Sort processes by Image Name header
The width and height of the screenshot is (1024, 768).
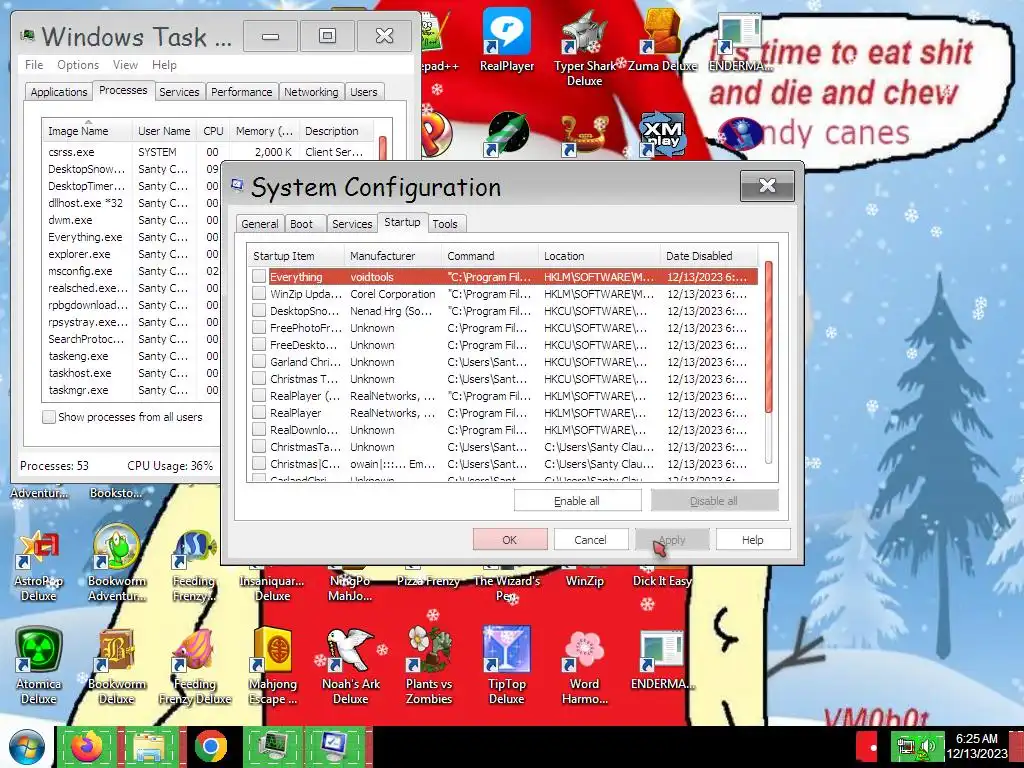87,131
